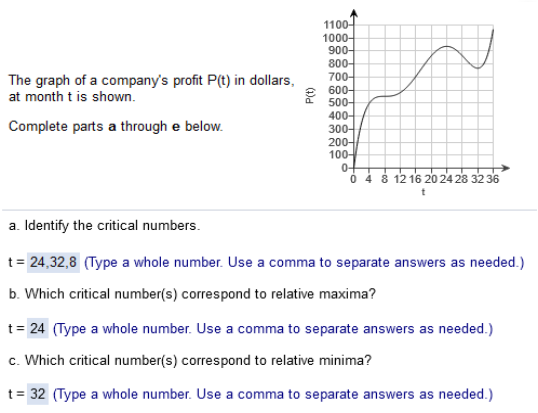Click the t horizontal axis title

pos(423,192)
